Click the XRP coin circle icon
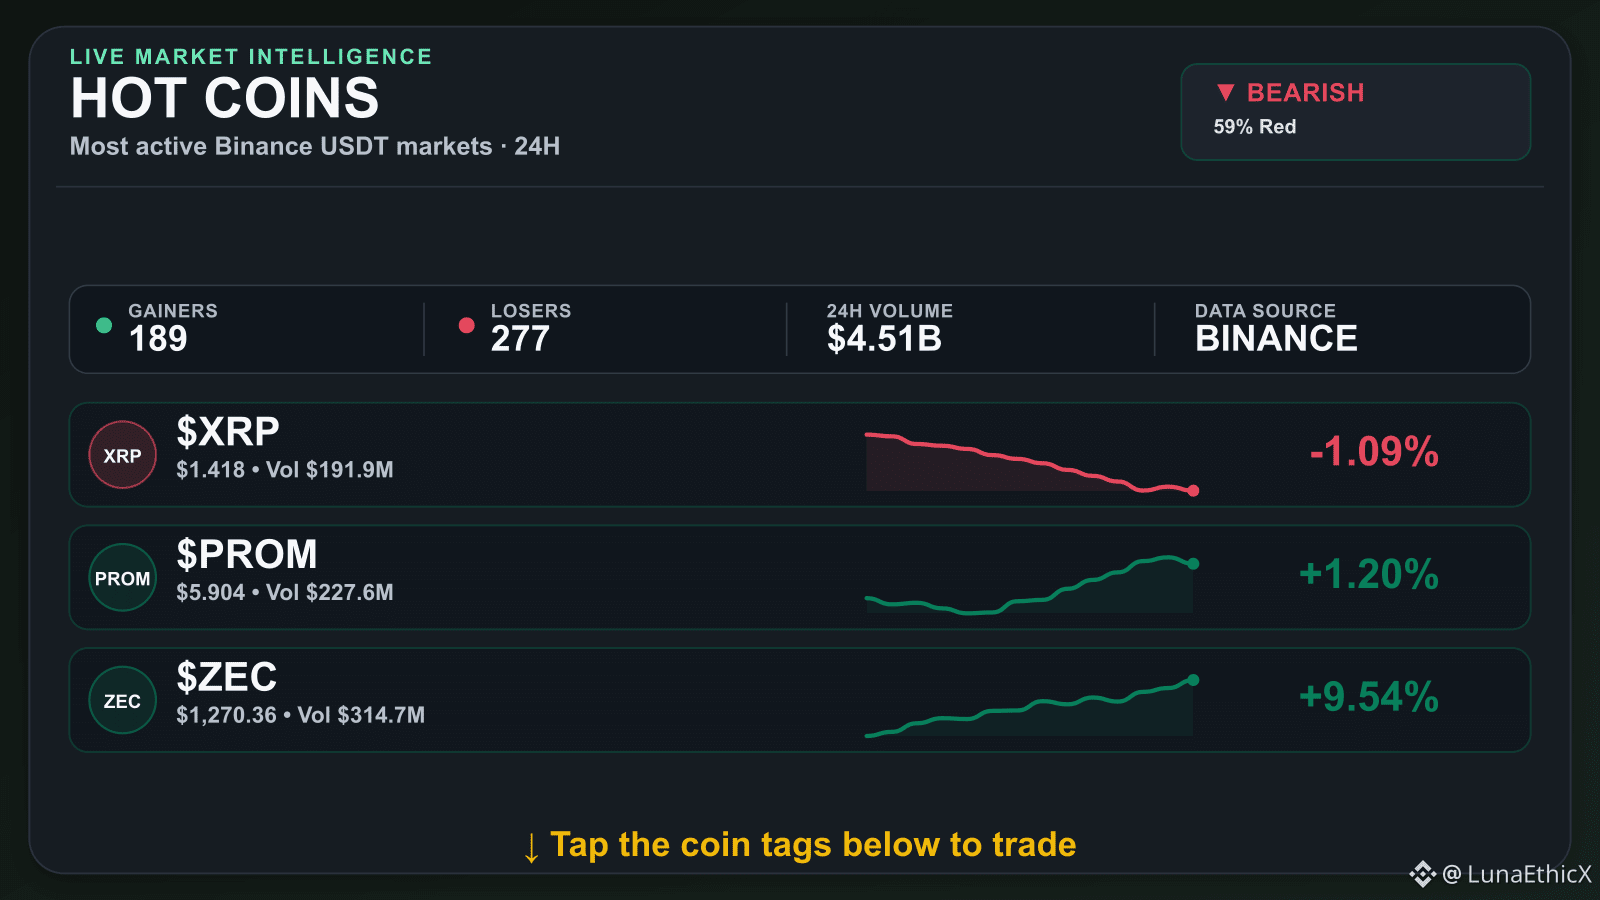The height and width of the screenshot is (900, 1600). (122, 455)
